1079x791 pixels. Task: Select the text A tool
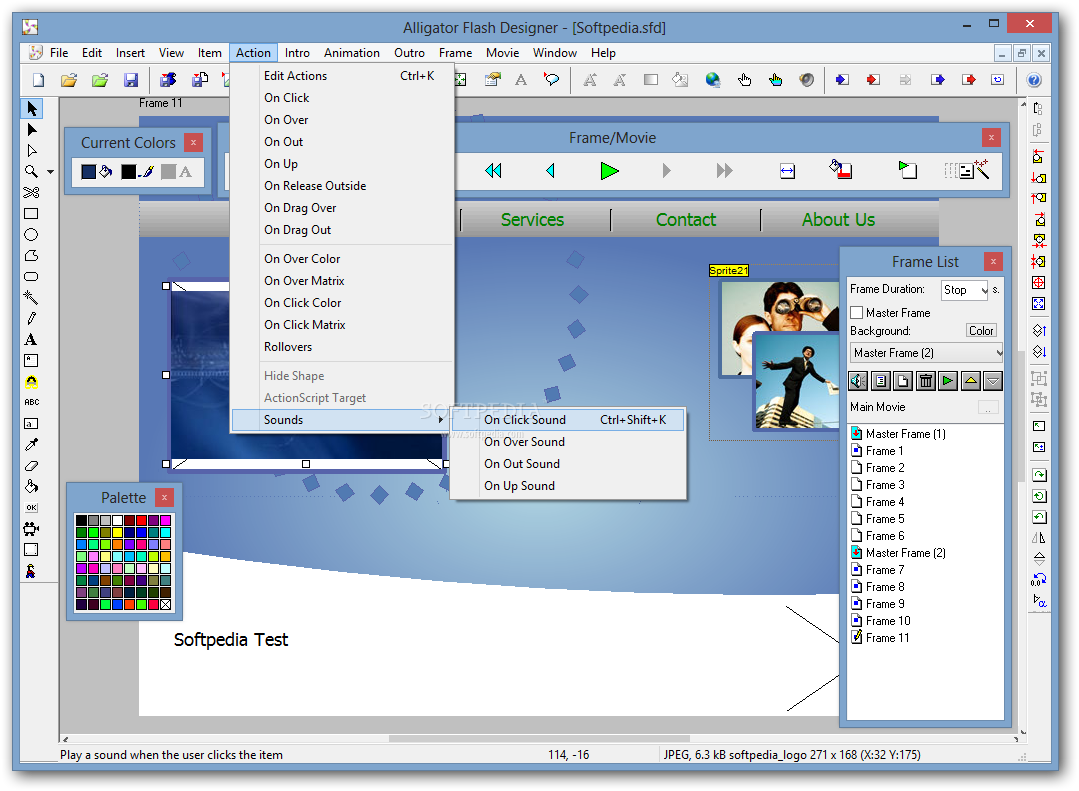[31, 339]
